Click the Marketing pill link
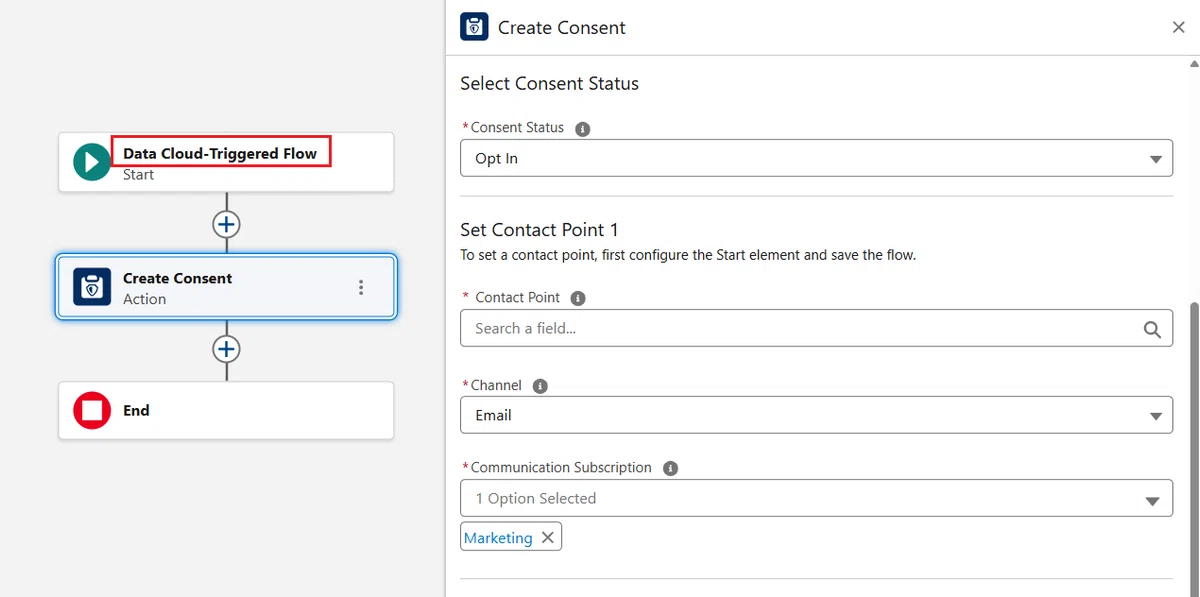This screenshot has height=597, width=1200. coord(498,538)
